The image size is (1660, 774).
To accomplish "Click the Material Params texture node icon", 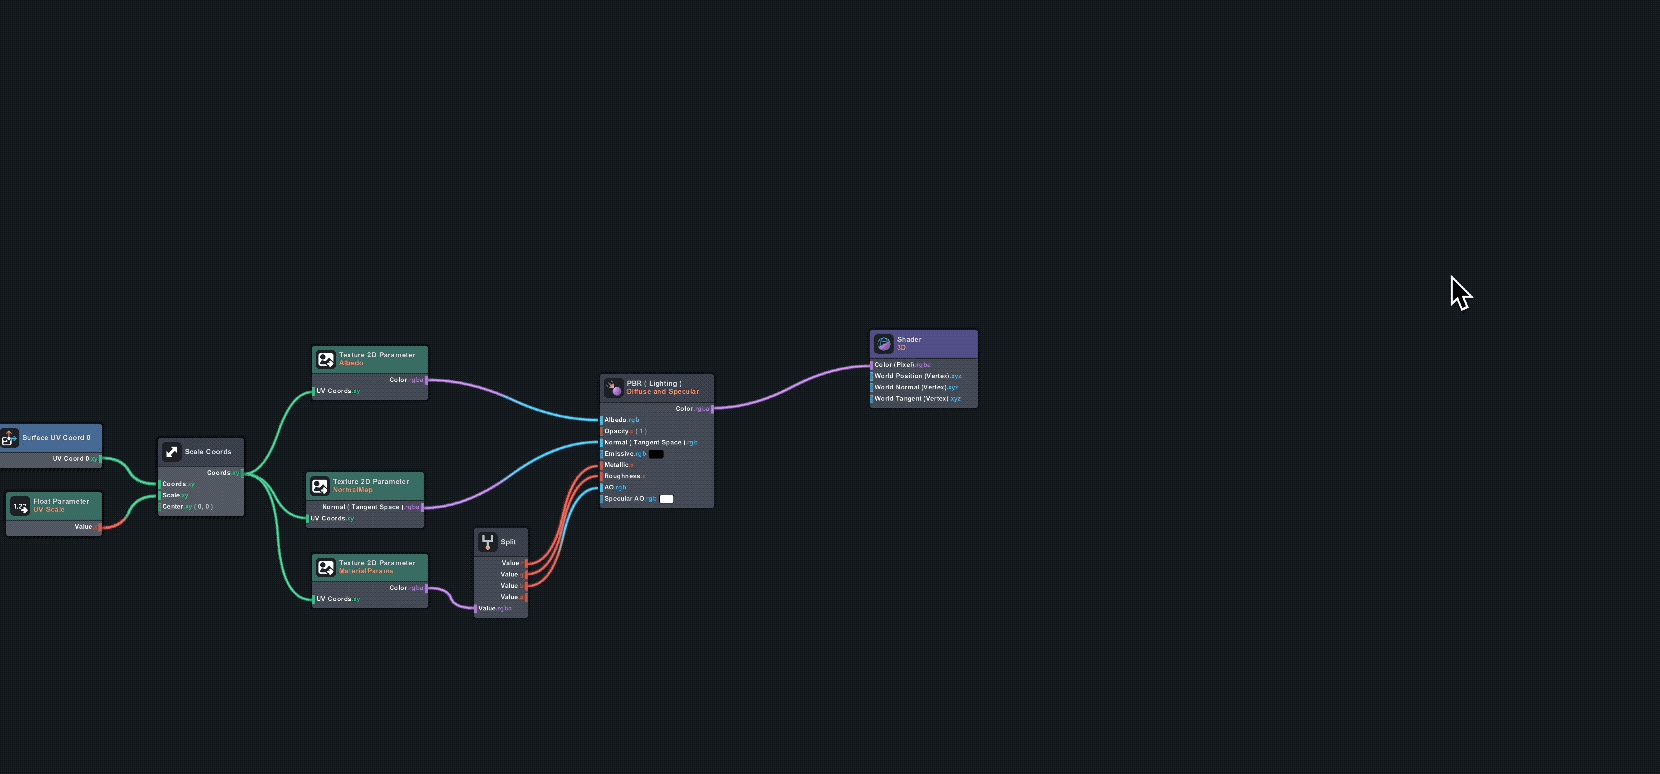I will pyautogui.click(x=325, y=567).
